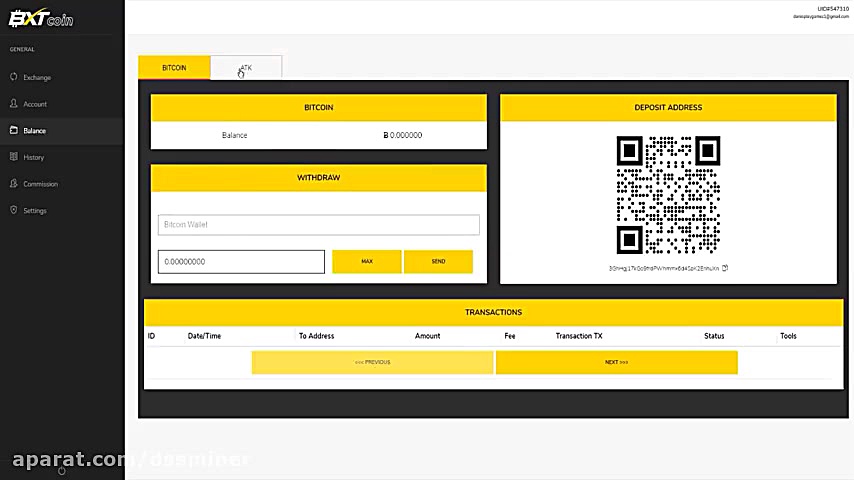Click the Tools column header

click(788, 336)
